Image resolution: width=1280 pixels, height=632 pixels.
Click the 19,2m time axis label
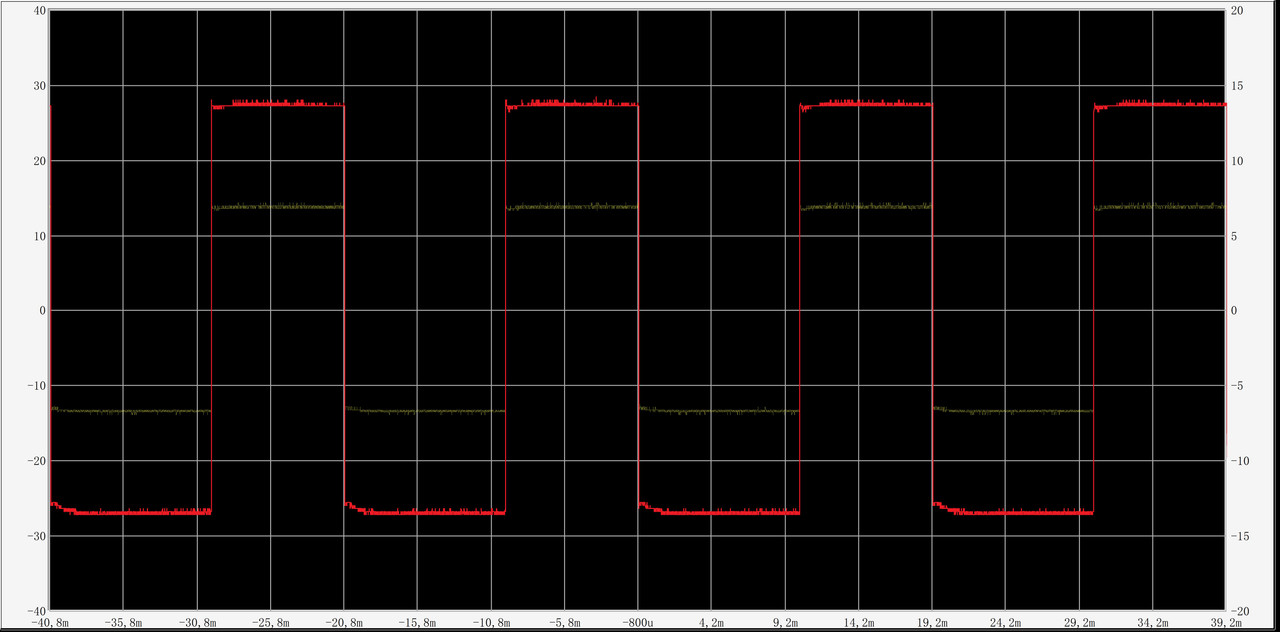point(932,622)
